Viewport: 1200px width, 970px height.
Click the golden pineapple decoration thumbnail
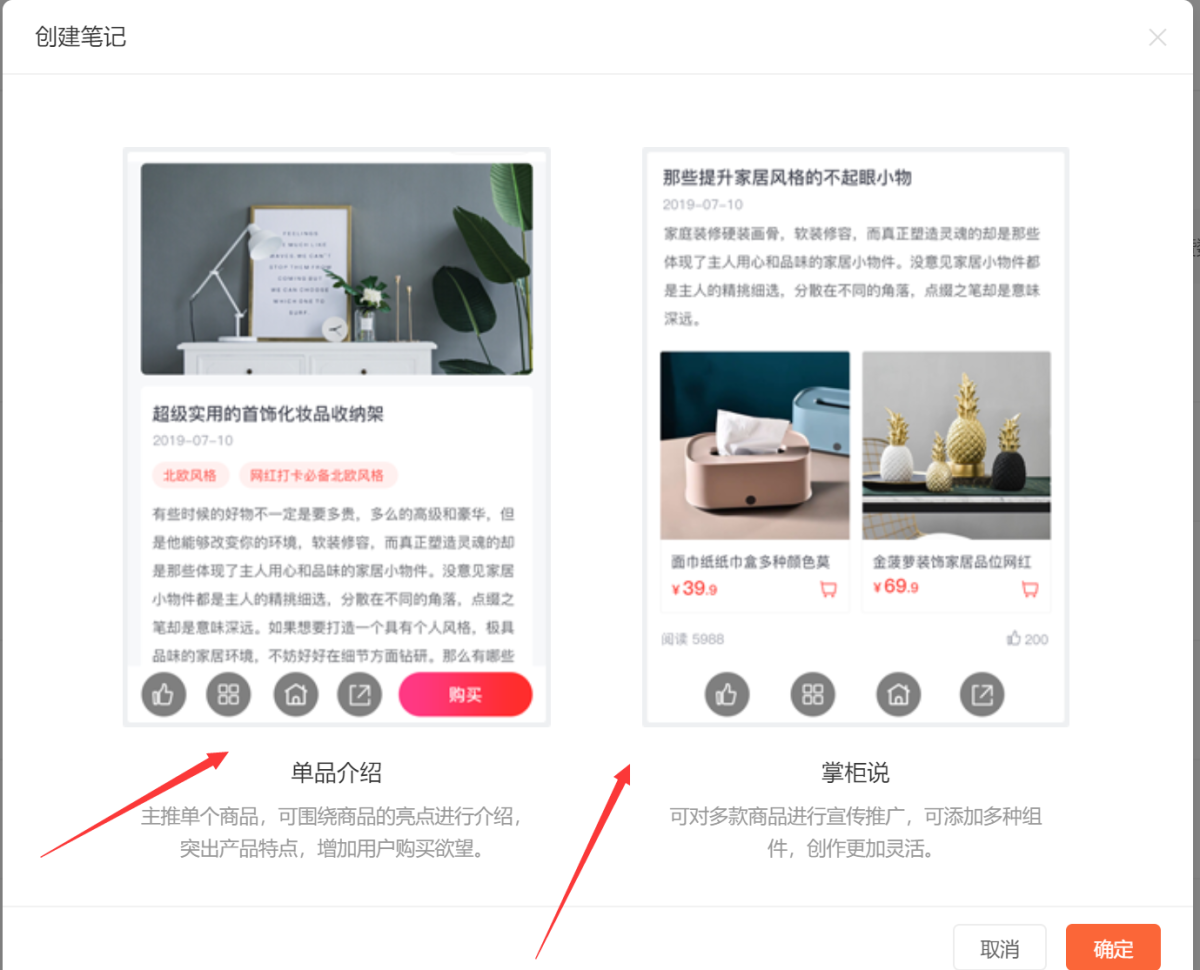(x=956, y=445)
